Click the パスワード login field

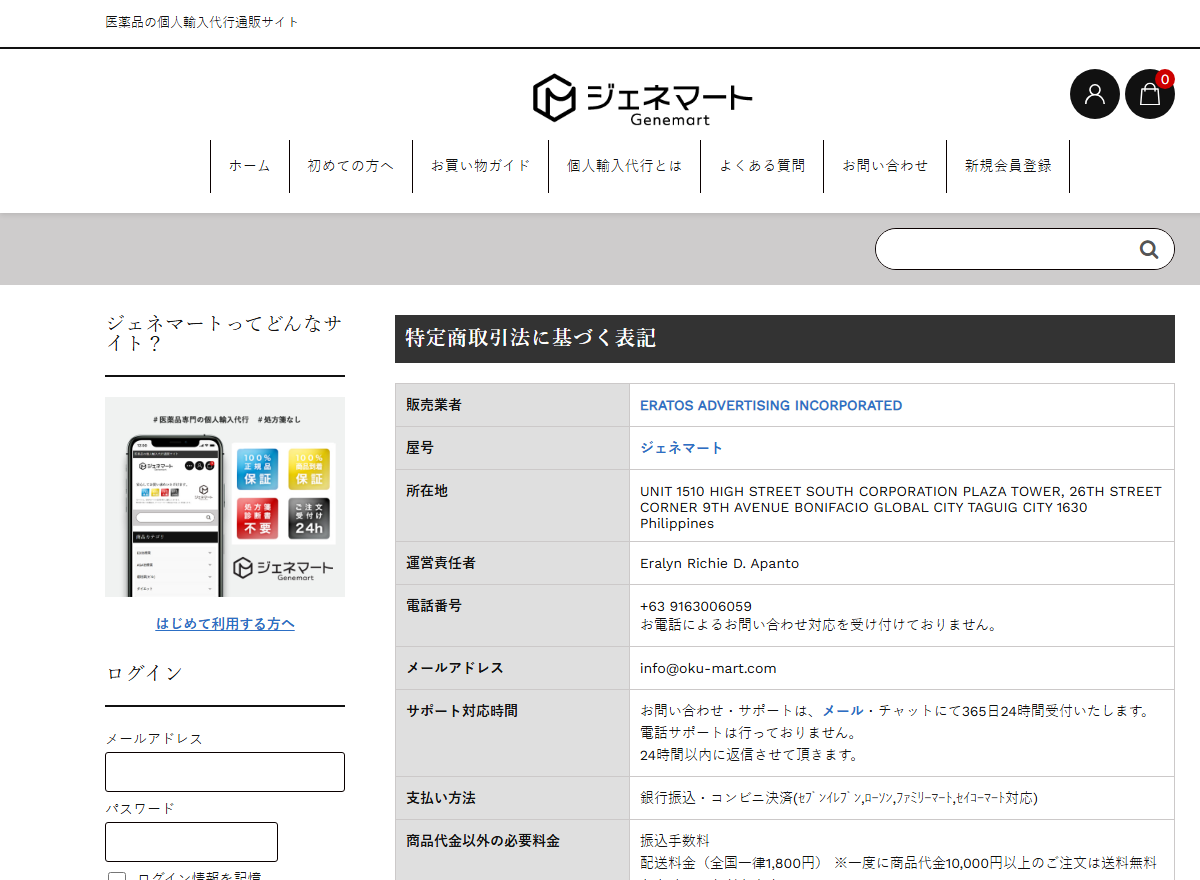pyautogui.click(x=191, y=842)
